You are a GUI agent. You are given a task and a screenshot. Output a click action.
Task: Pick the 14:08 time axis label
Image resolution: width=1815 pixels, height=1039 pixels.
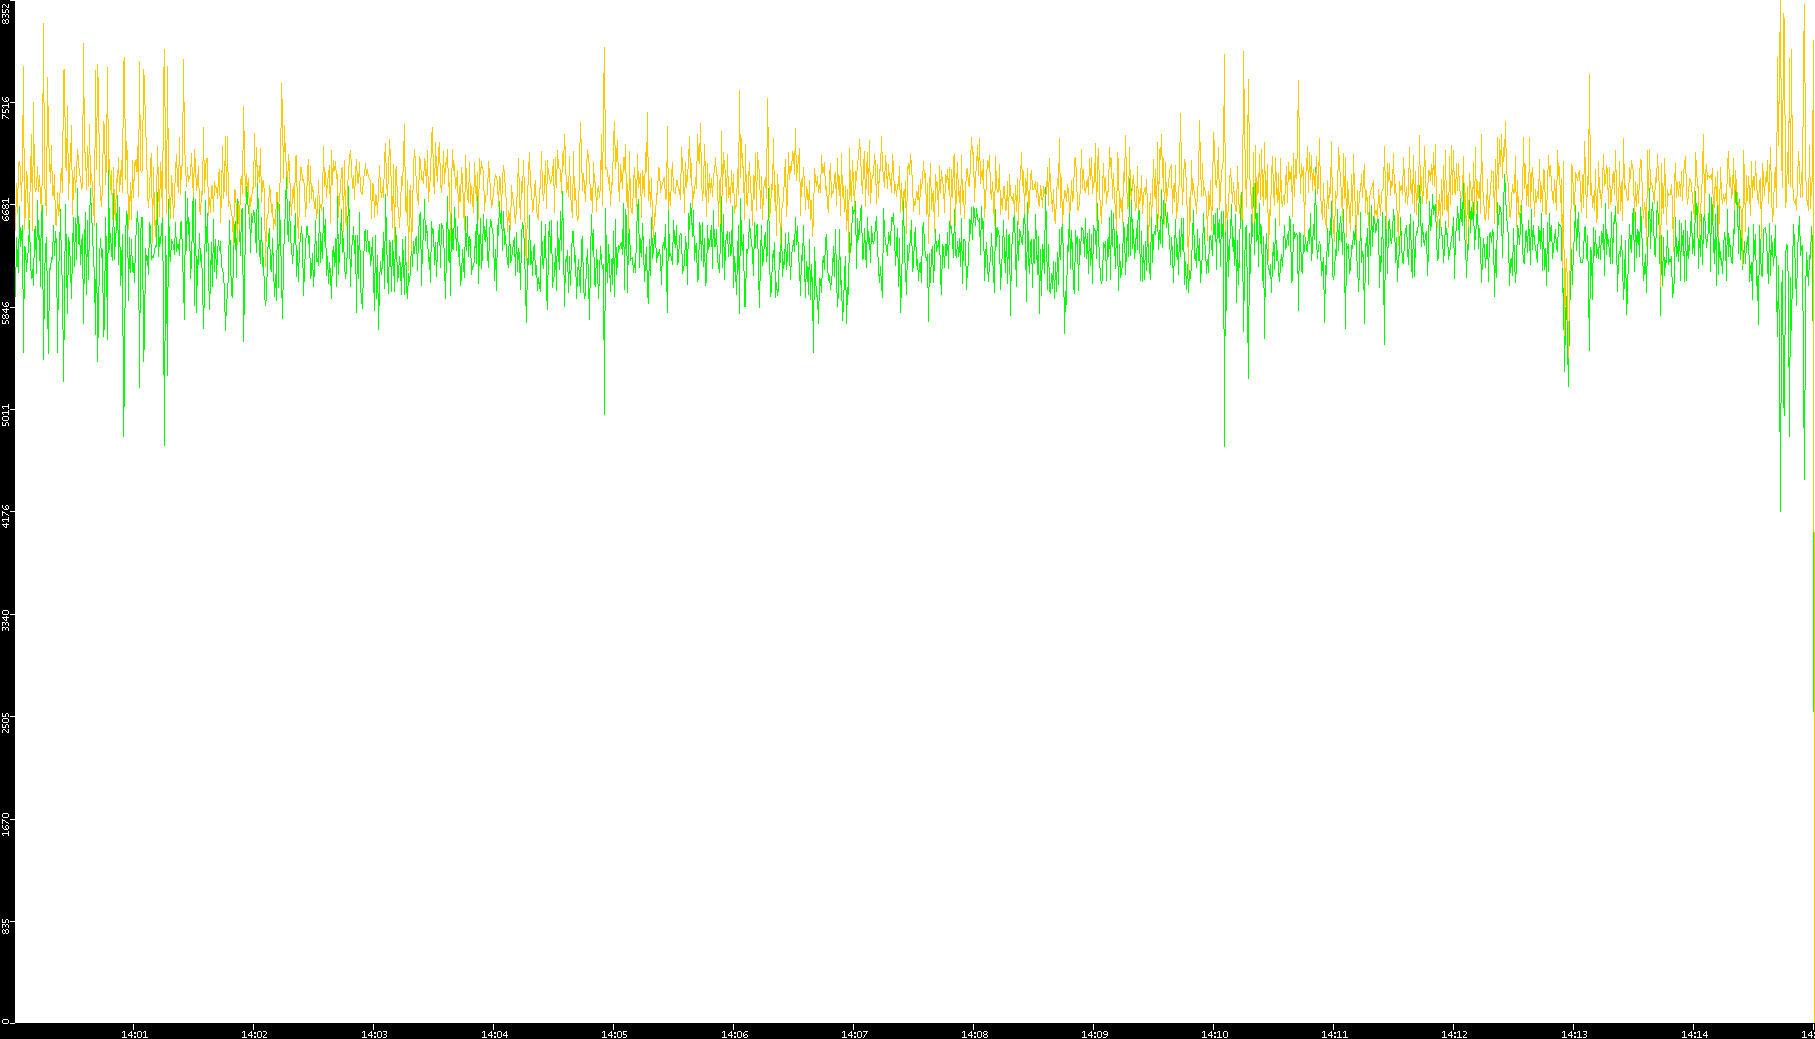pos(974,1034)
